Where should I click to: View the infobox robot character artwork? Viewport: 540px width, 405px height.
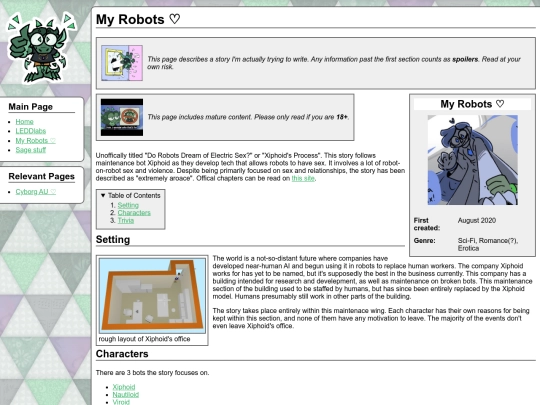(x=472, y=160)
